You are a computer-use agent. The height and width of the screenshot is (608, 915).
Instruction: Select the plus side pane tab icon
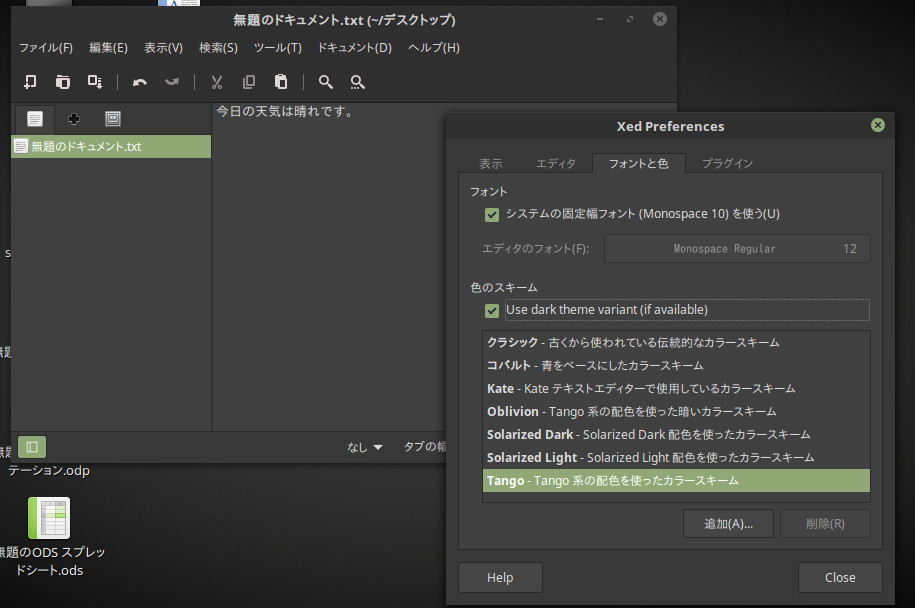(74, 119)
